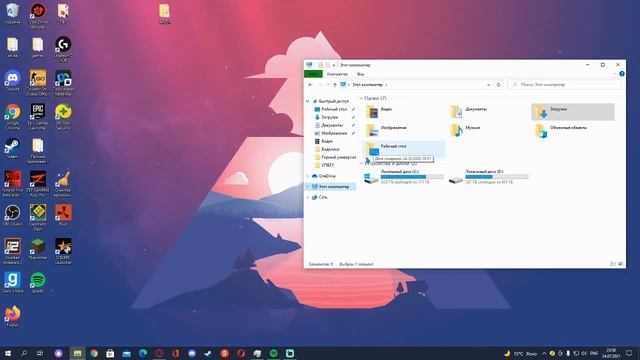Open Task View on taskbar

(x=40, y=353)
